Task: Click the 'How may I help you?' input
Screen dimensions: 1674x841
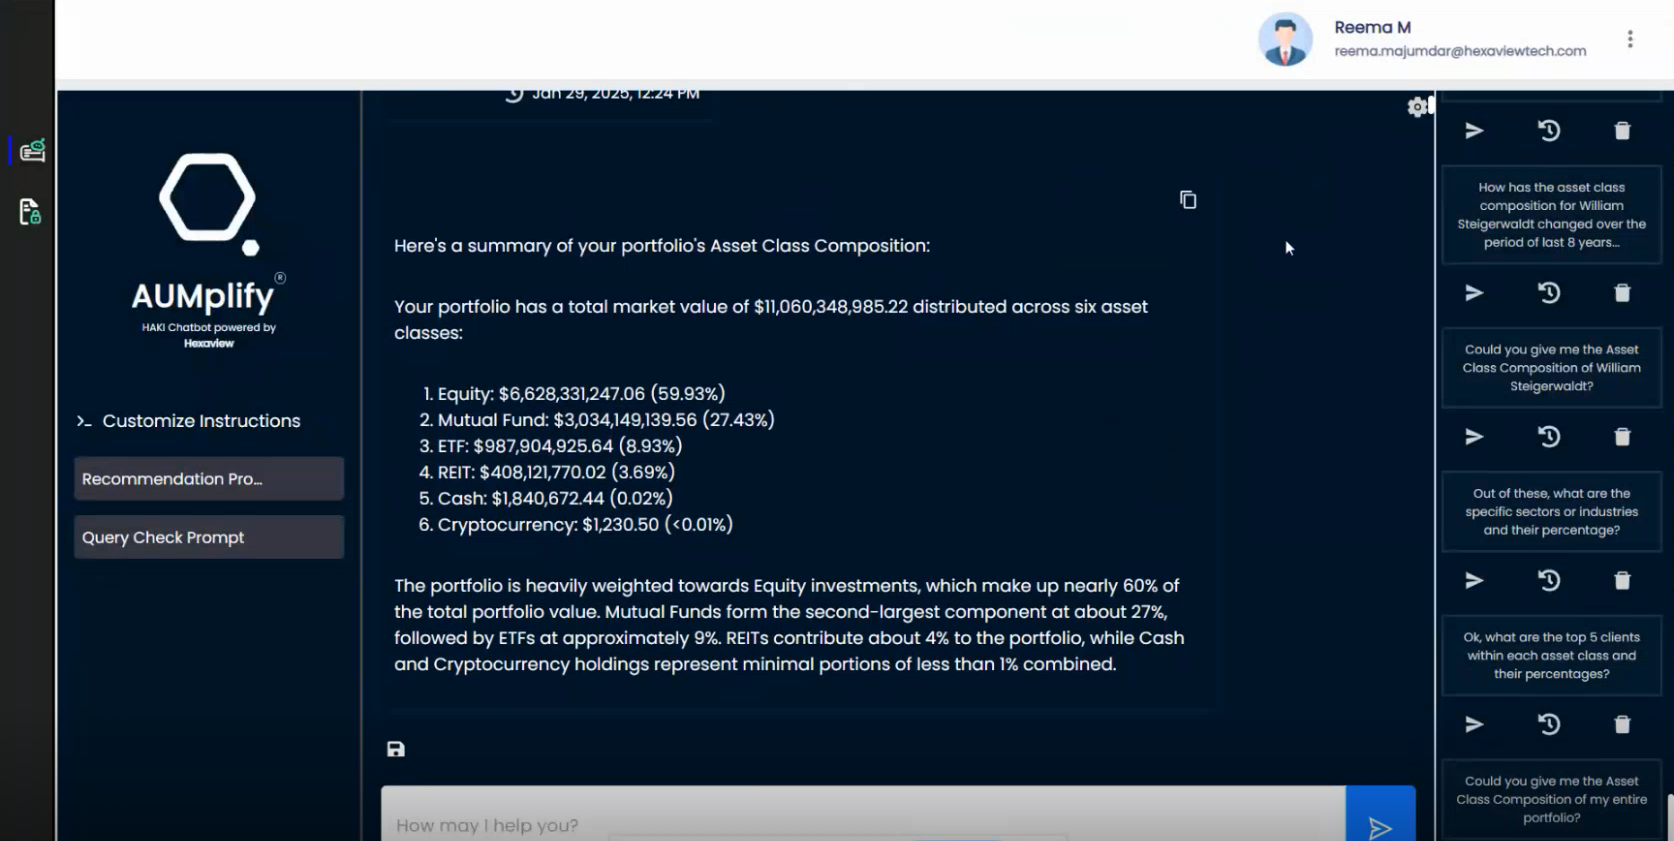Action: point(862,825)
